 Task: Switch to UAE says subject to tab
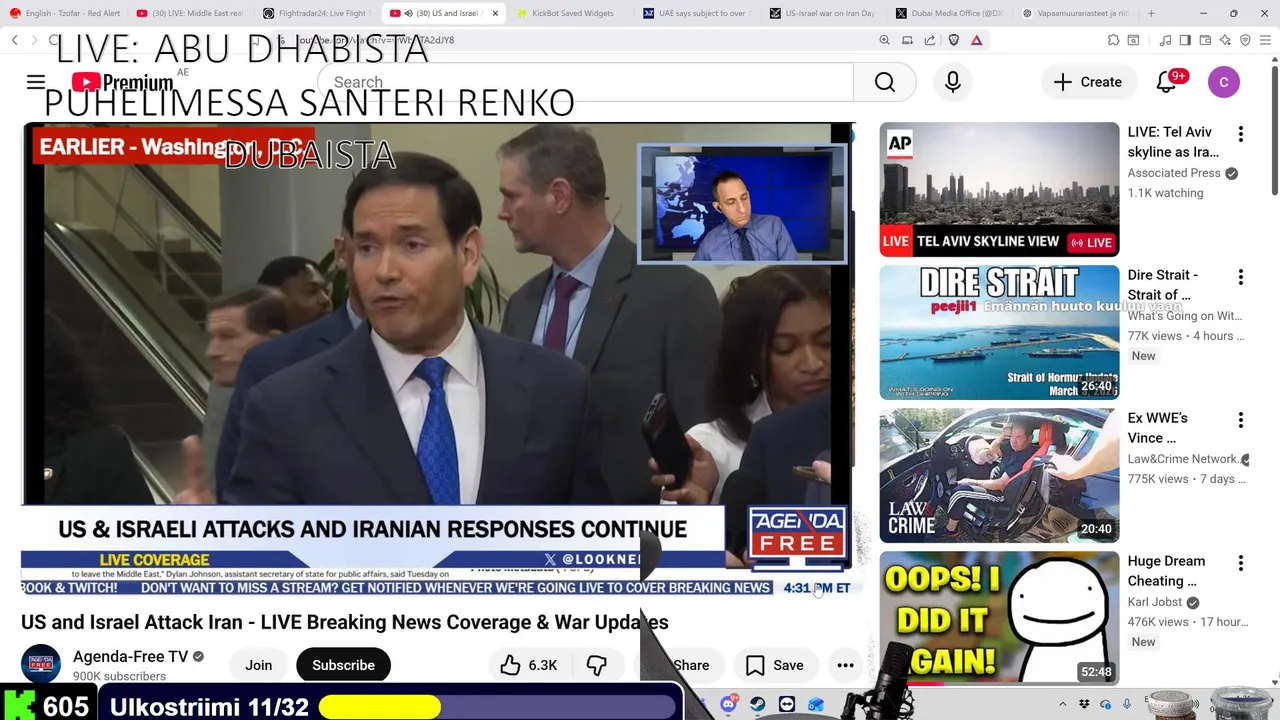(697, 13)
